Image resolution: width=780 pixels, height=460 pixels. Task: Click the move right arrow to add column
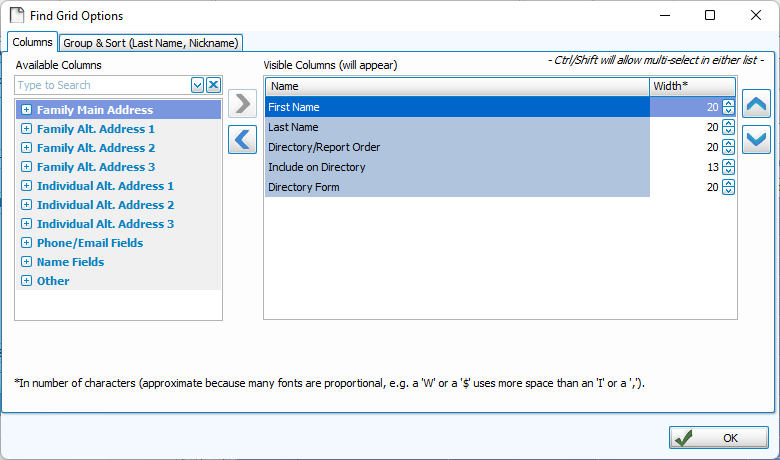[242, 103]
